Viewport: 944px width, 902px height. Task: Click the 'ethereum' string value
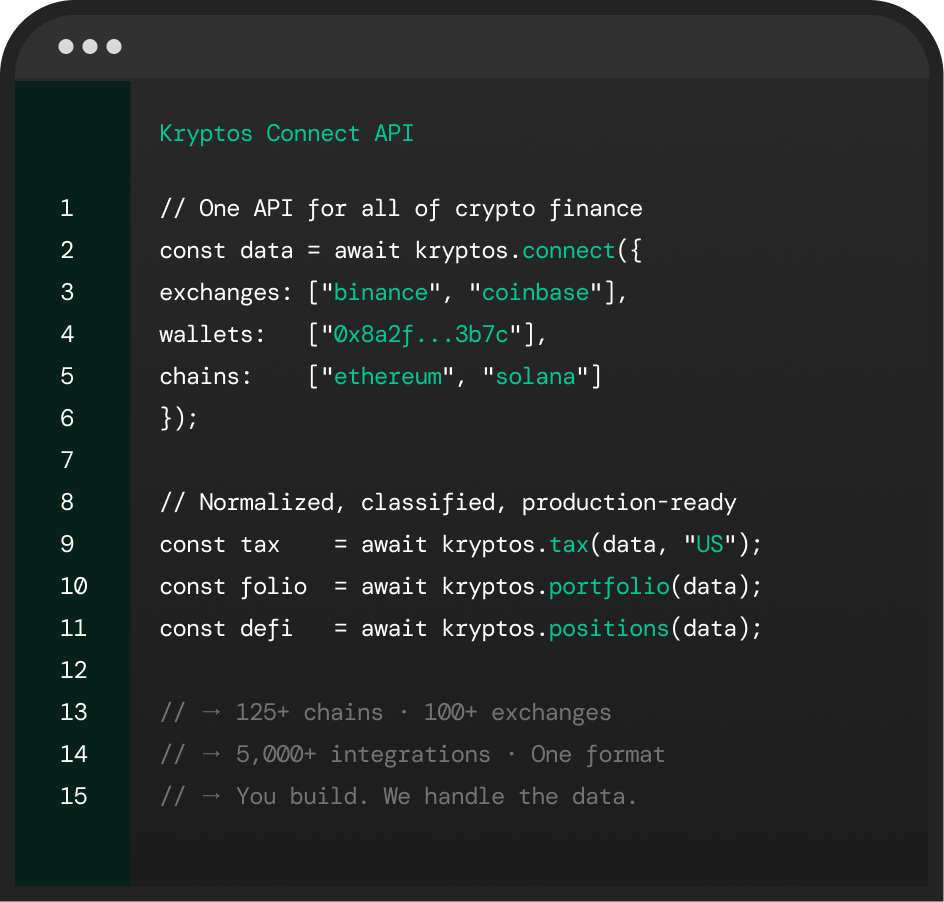pyautogui.click(x=388, y=377)
